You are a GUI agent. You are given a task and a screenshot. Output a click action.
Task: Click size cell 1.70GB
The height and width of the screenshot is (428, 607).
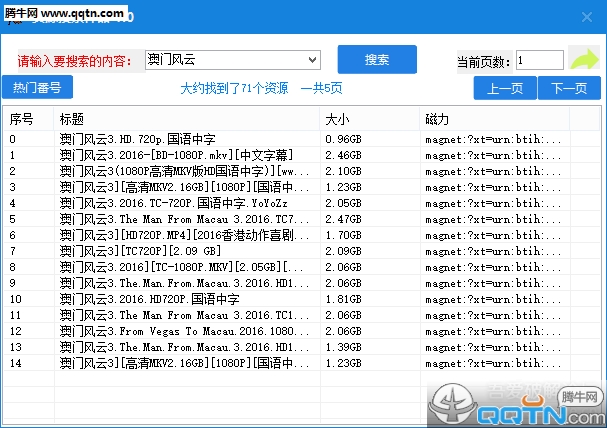pos(343,235)
